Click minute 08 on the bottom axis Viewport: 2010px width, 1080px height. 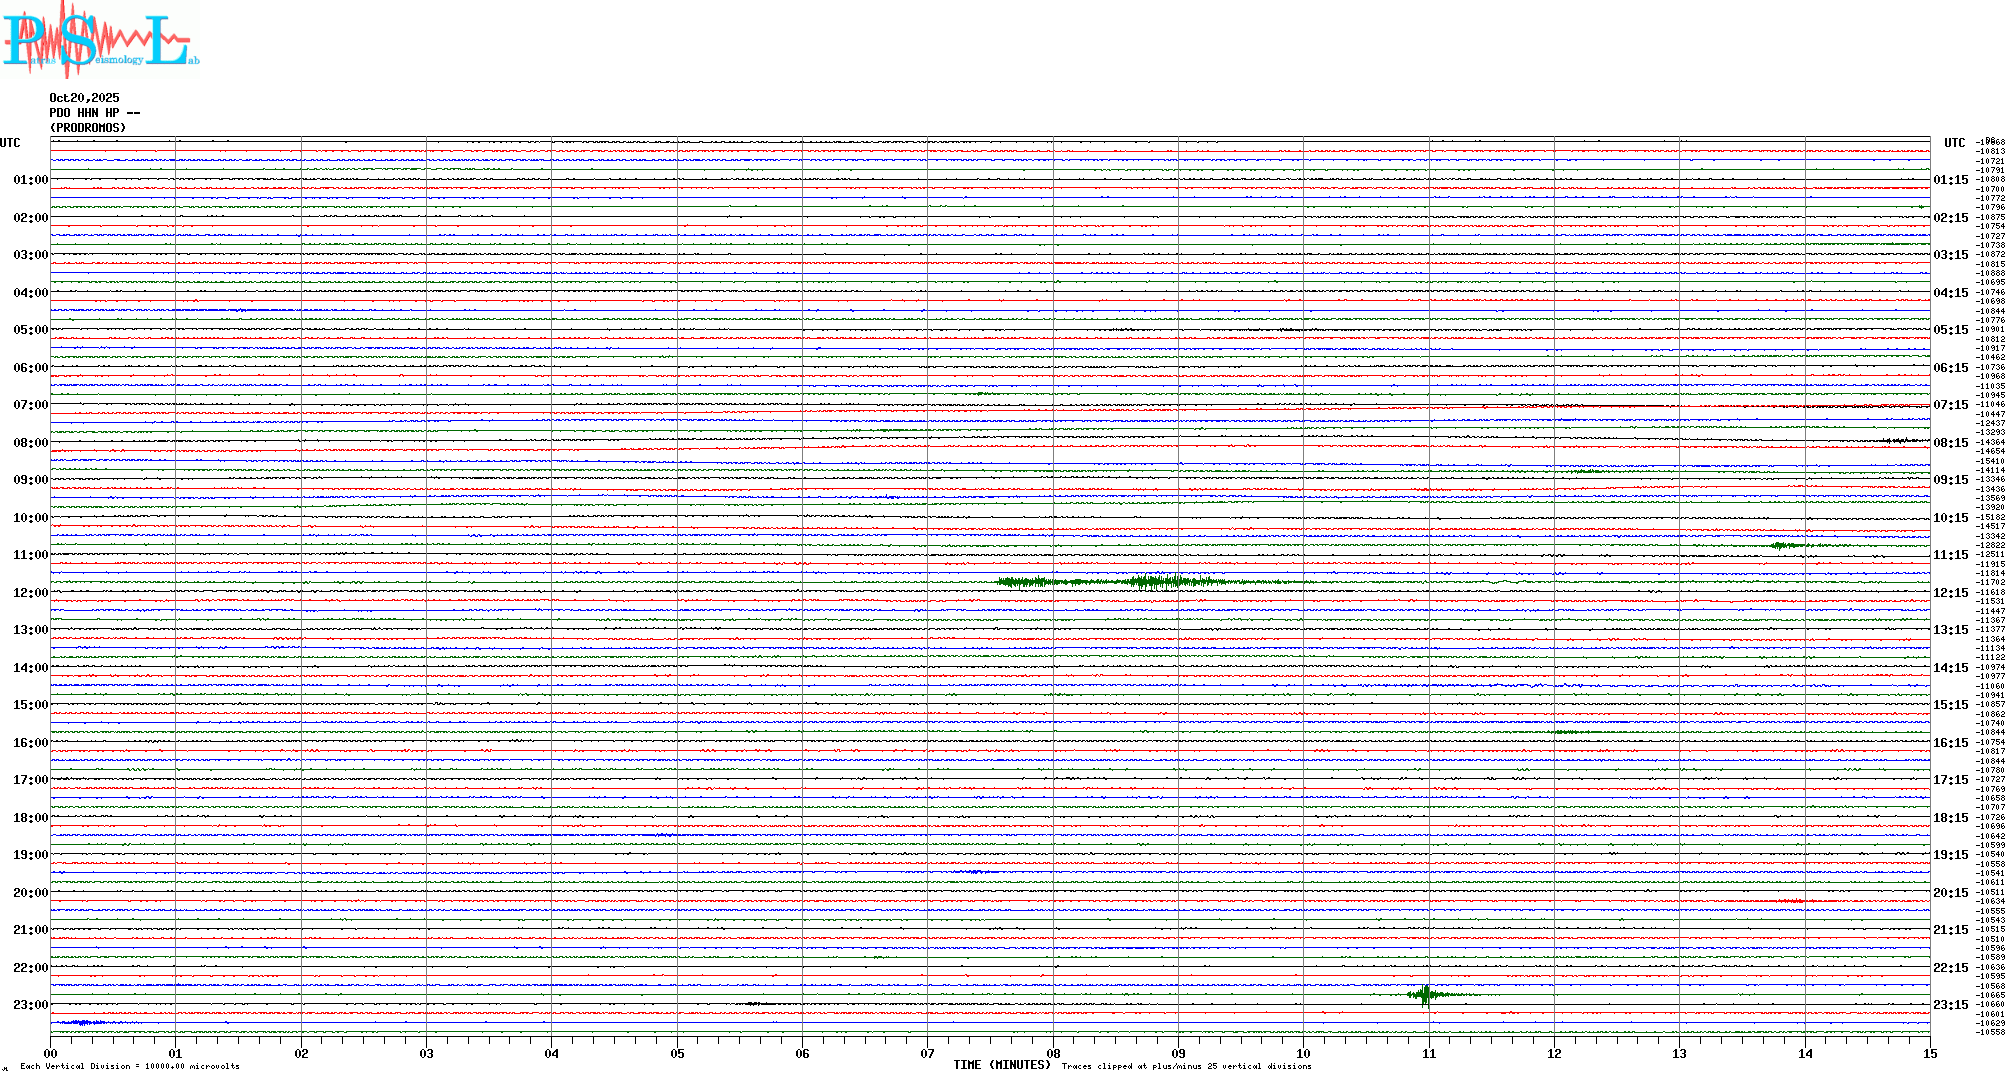point(1053,1053)
